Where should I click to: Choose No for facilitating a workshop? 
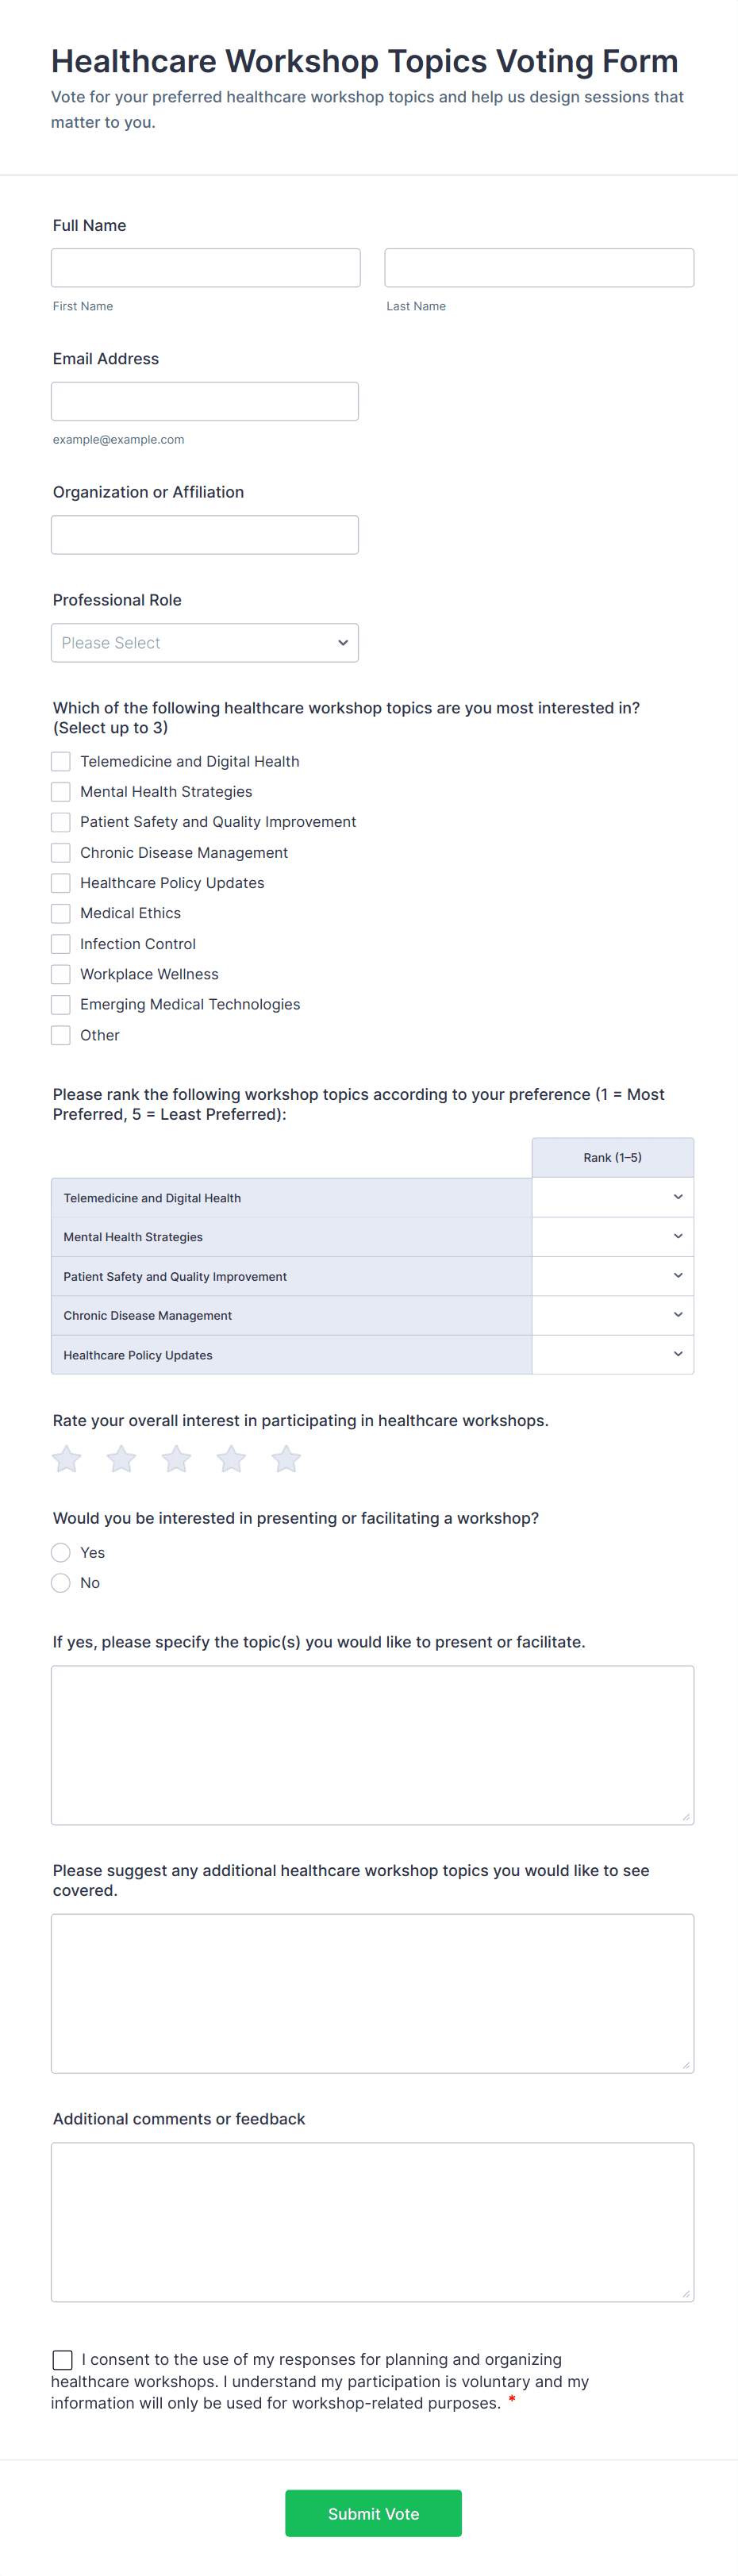point(60,1583)
